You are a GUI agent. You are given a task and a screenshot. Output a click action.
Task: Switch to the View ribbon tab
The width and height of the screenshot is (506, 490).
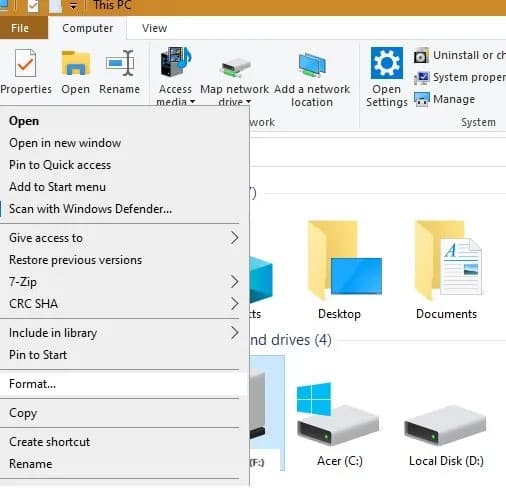[x=154, y=28]
